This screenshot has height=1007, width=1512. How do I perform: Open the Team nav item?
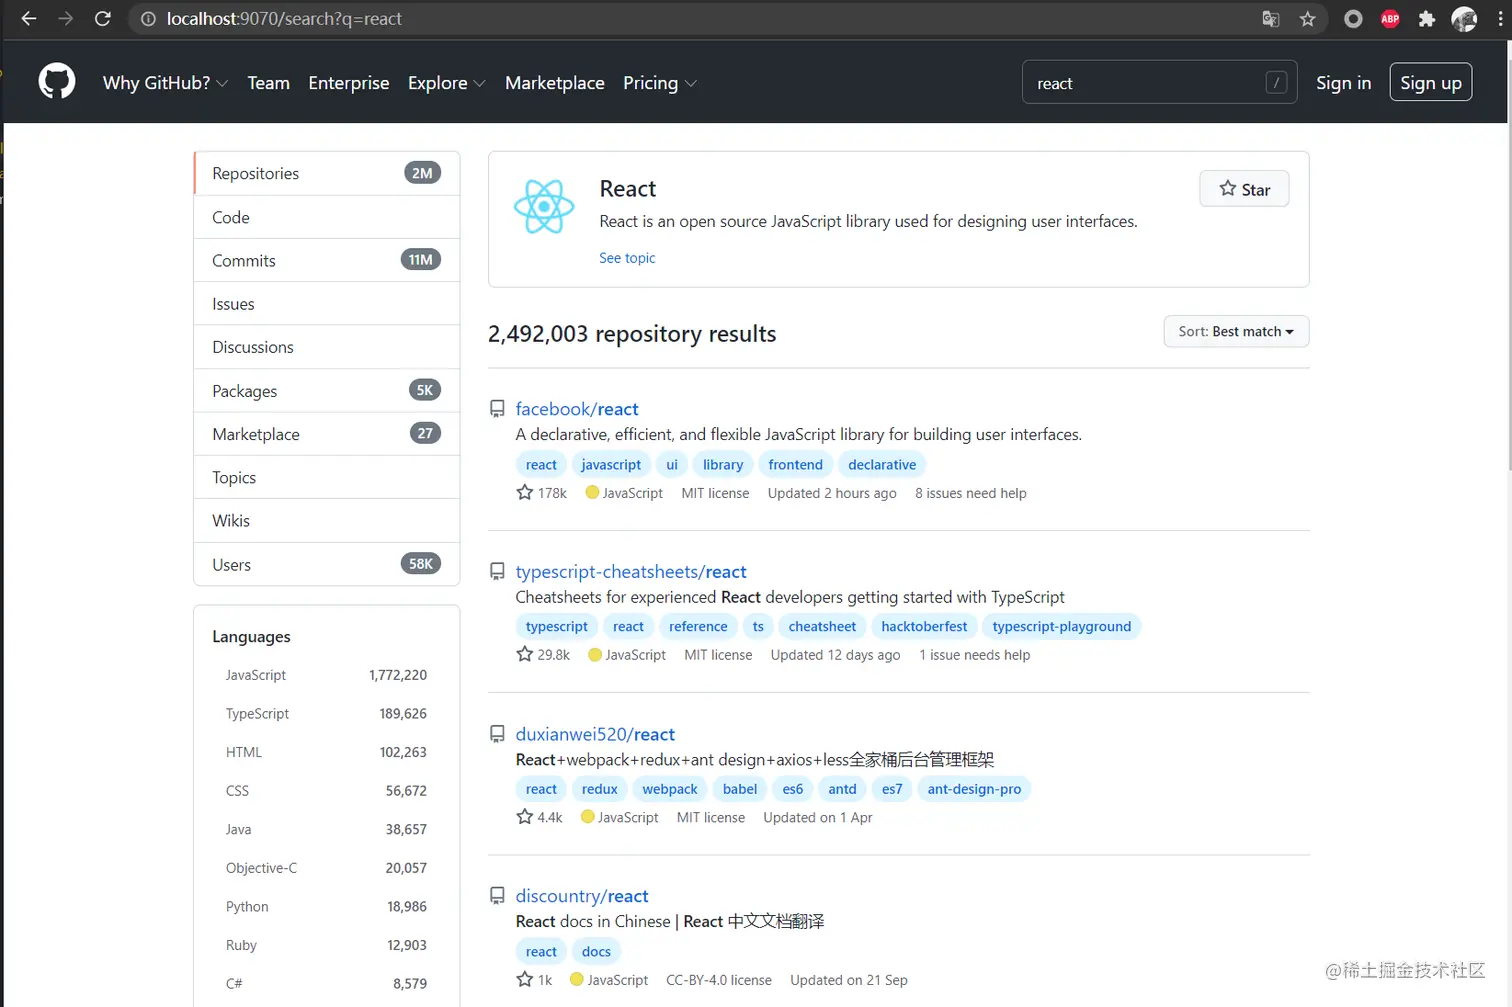268,83
